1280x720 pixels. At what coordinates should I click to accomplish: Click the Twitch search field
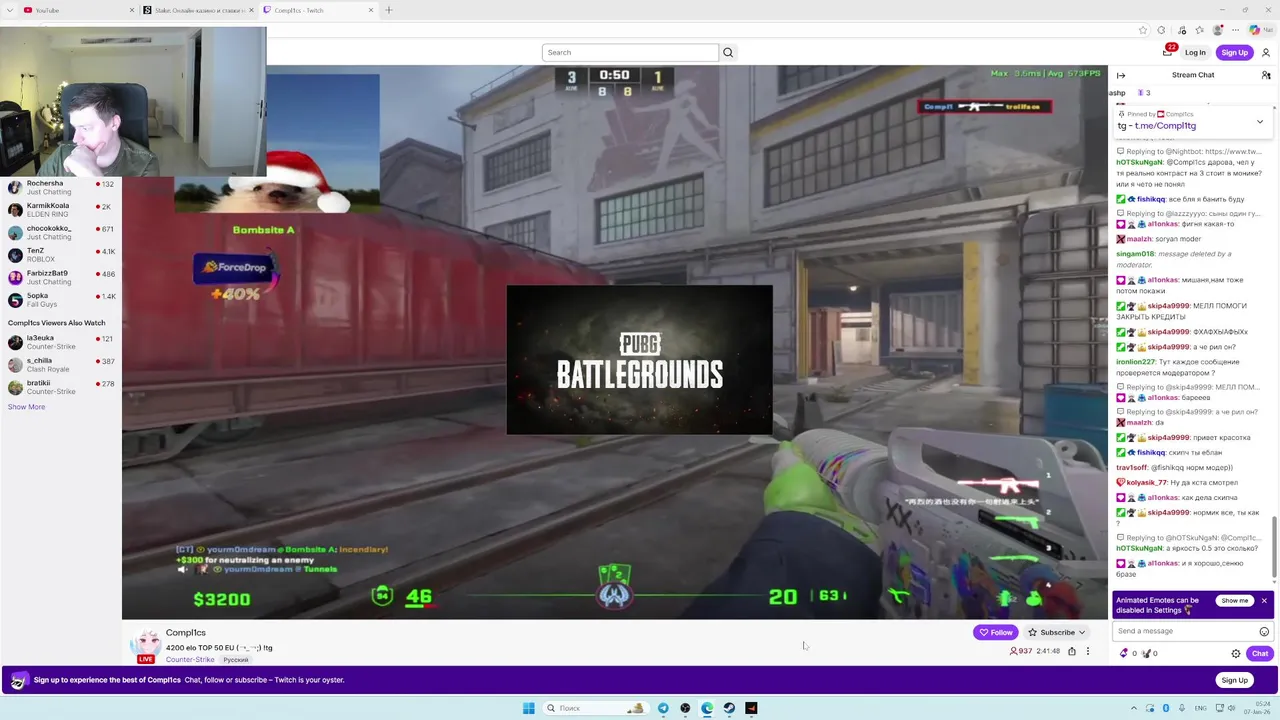click(630, 52)
